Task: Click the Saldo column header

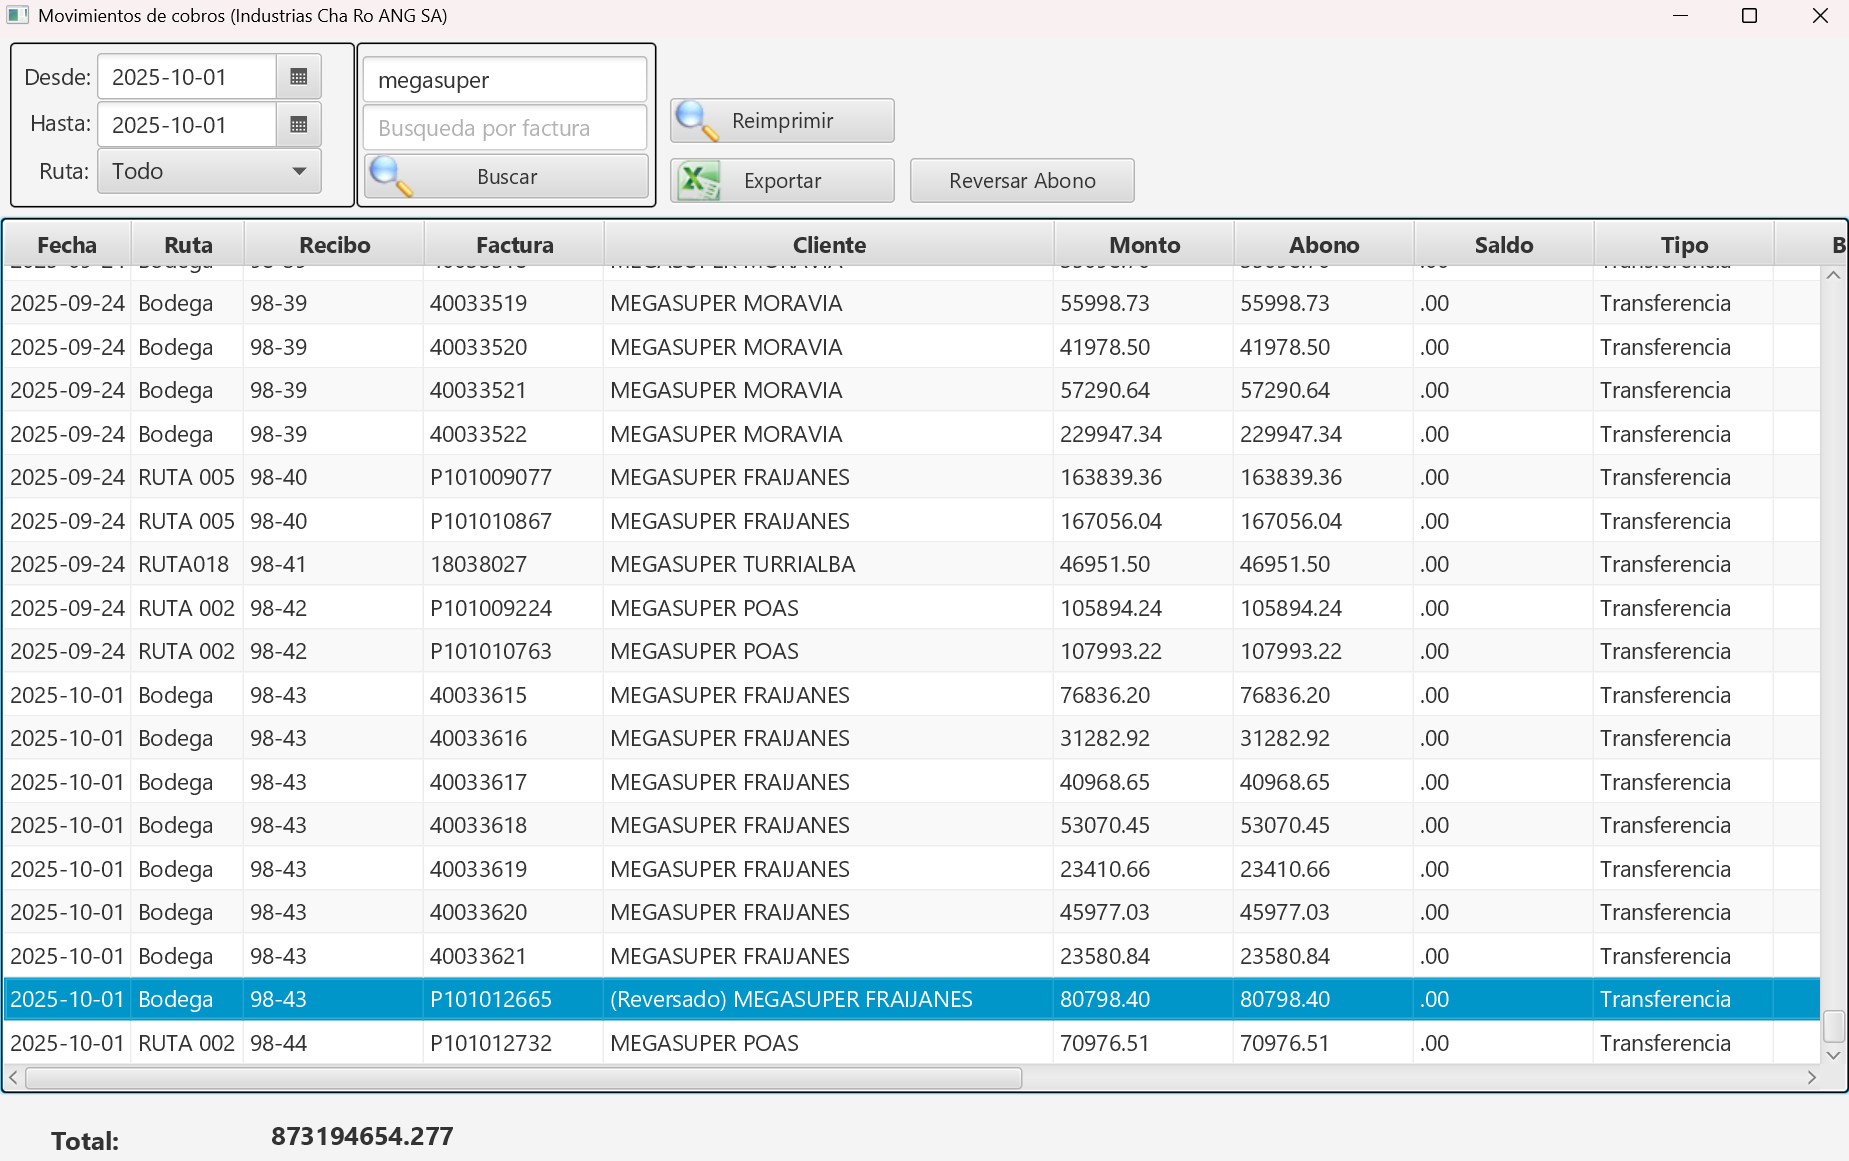Action: 1503,245
